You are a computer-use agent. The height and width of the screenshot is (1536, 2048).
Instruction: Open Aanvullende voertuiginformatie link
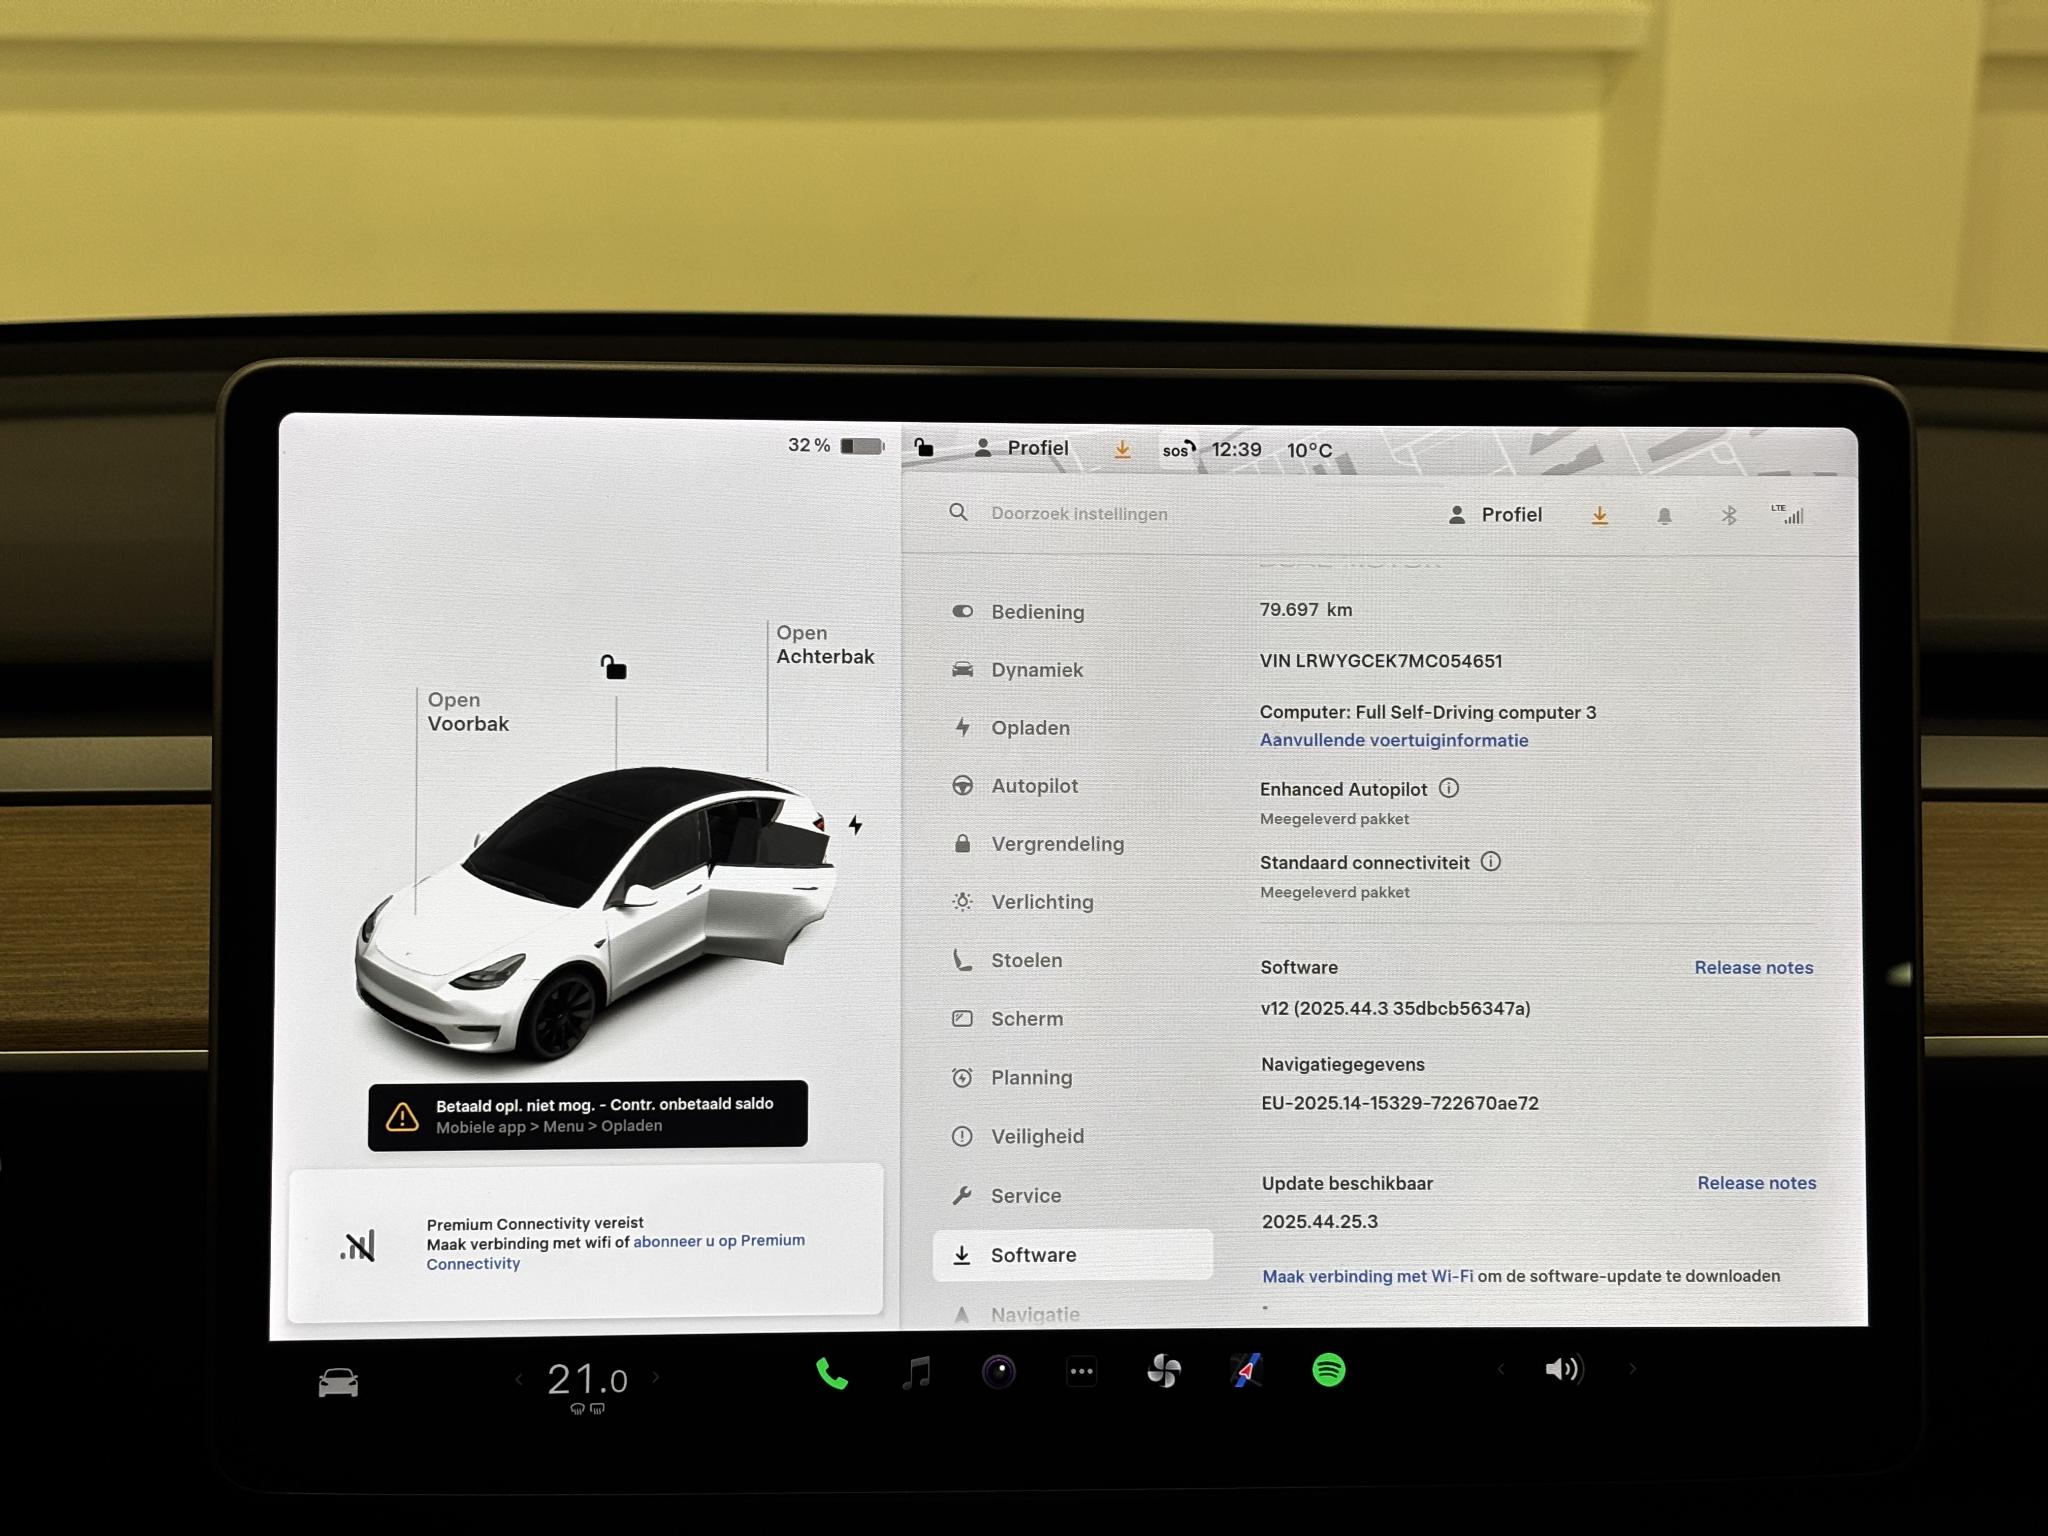pyautogui.click(x=1393, y=740)
